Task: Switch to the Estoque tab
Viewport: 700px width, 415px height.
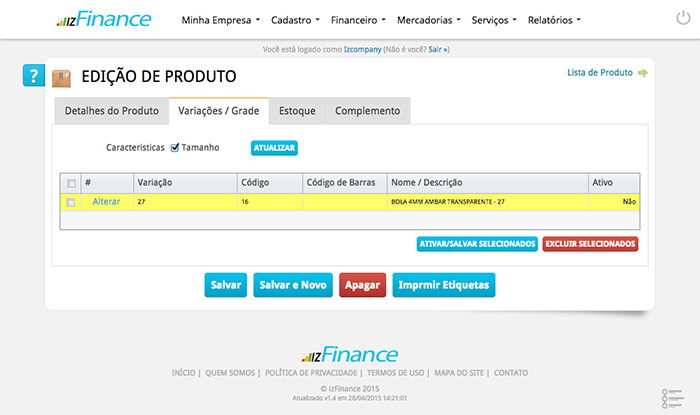Action: pos(297,111)
